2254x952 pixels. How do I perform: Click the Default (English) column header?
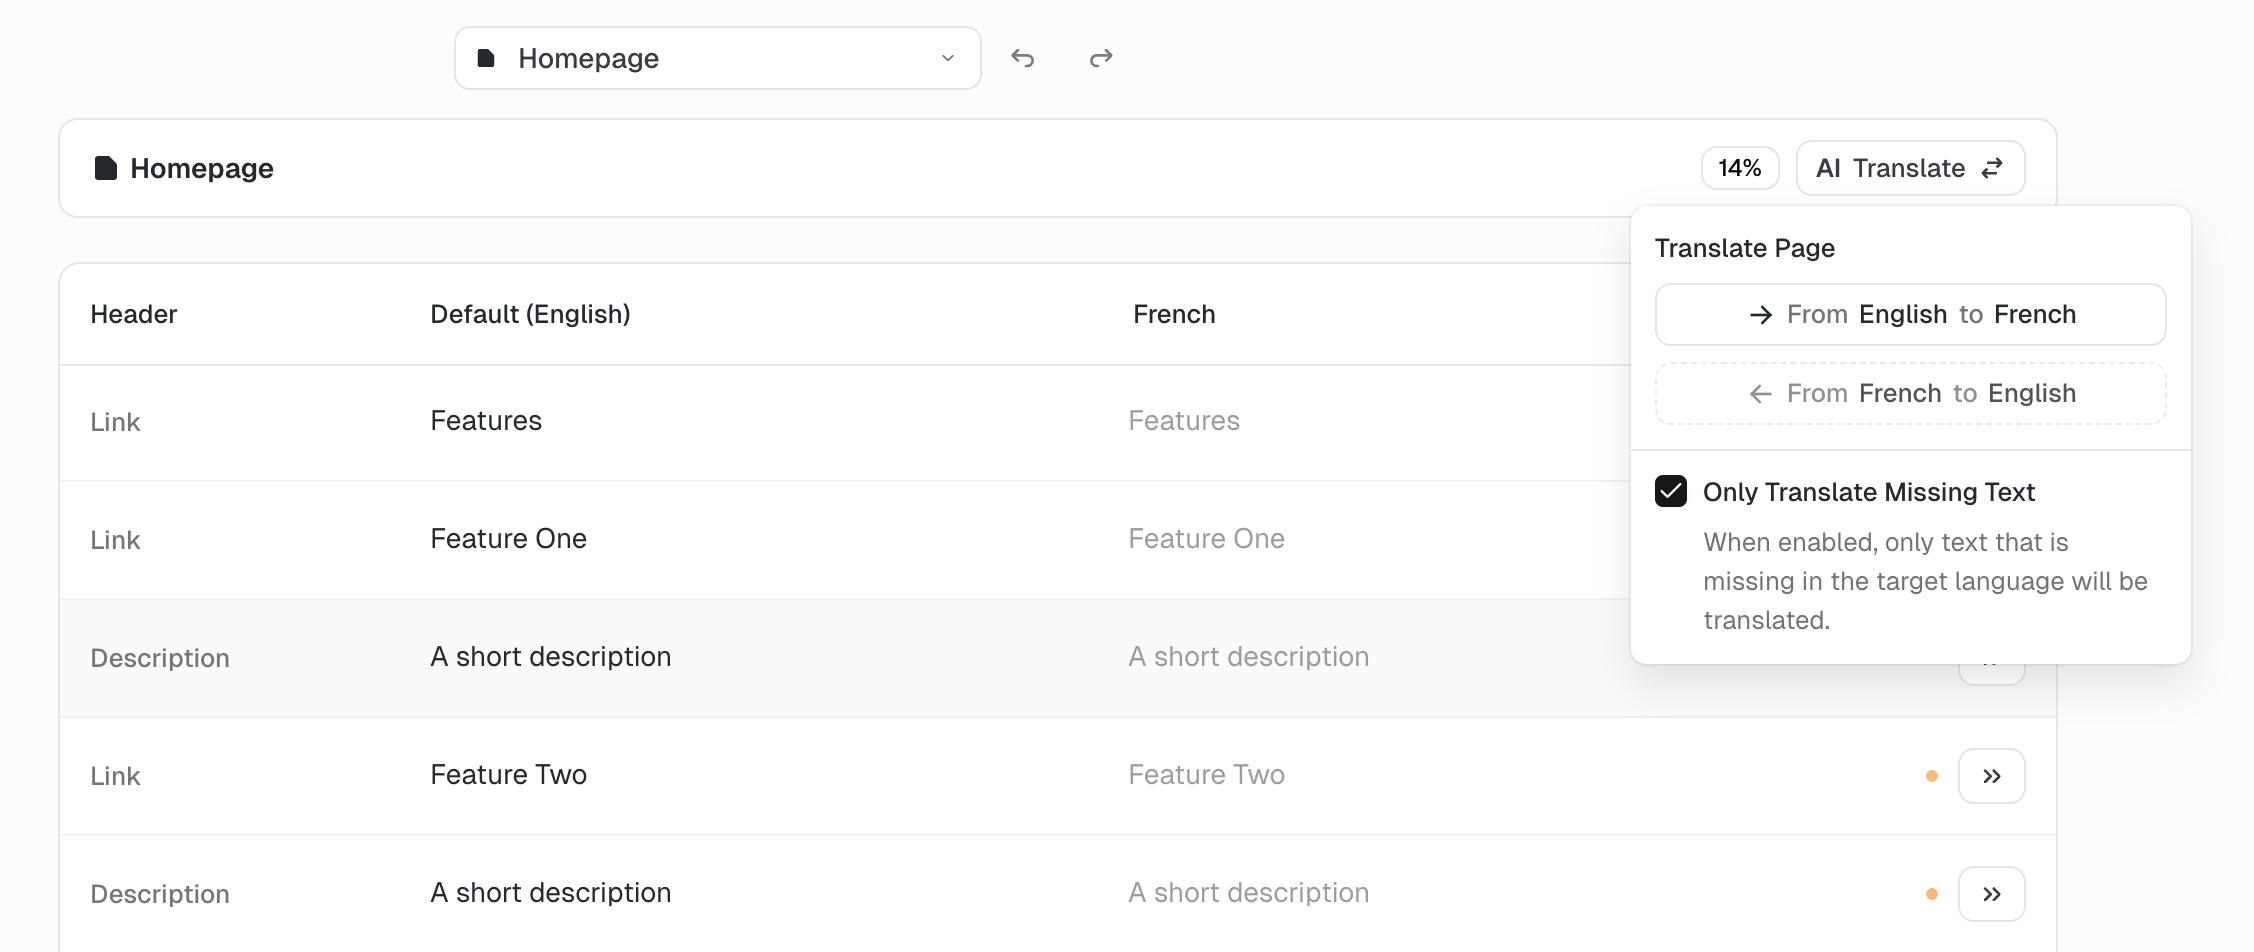530,314
